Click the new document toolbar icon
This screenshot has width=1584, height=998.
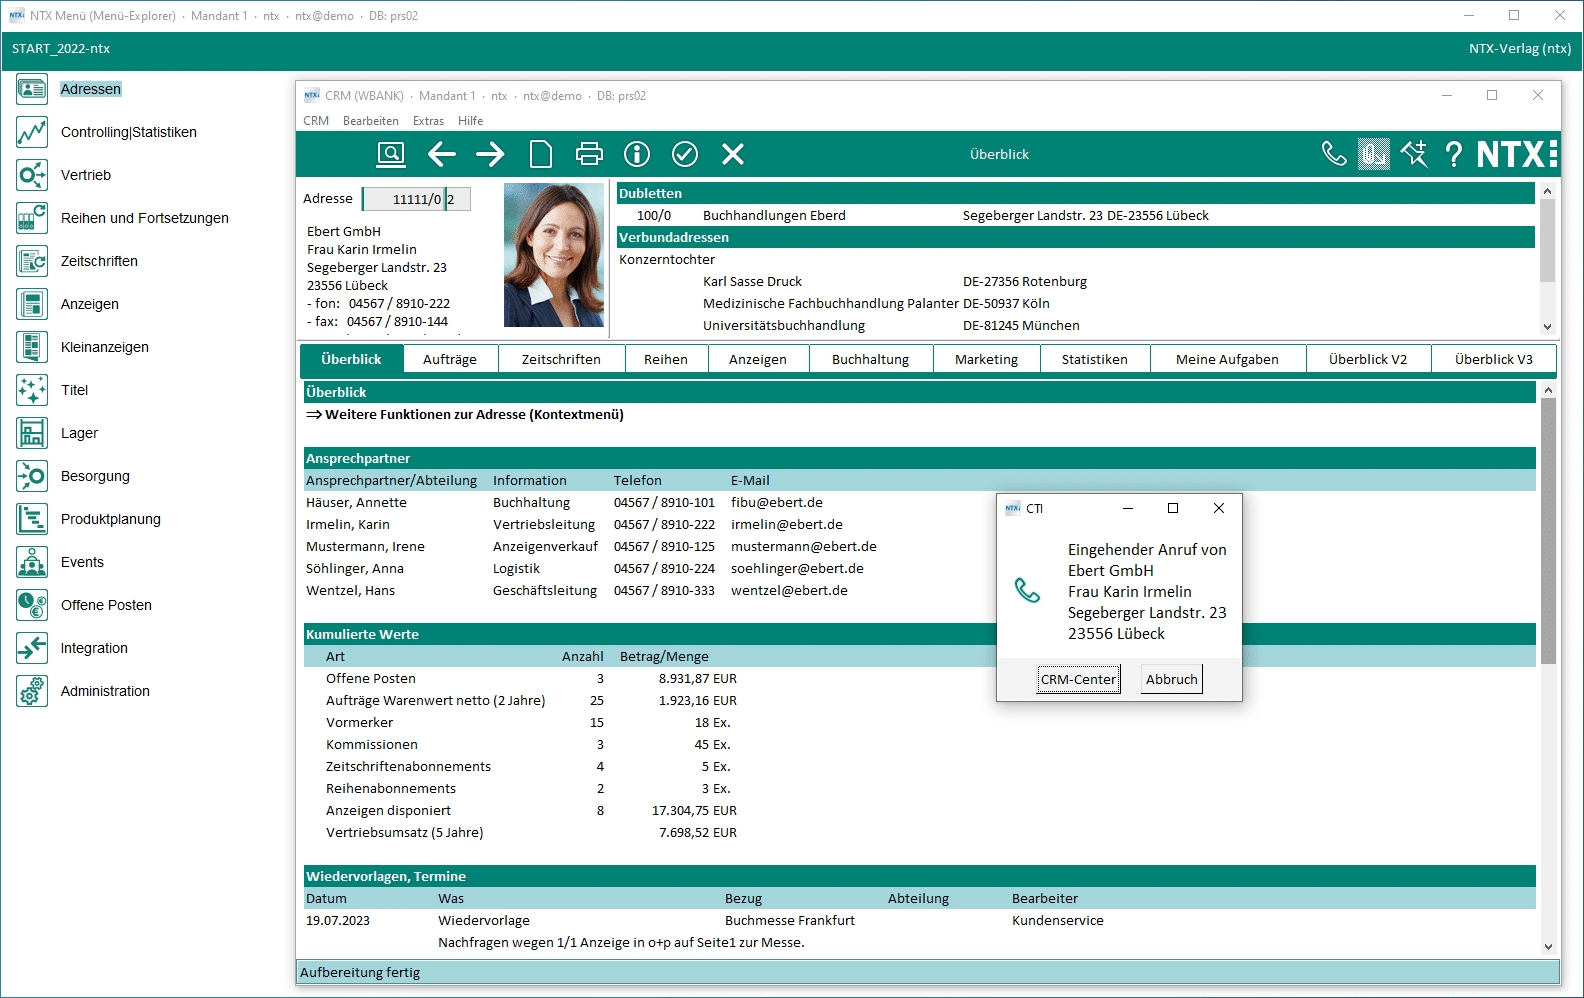[x=540, y=154]
